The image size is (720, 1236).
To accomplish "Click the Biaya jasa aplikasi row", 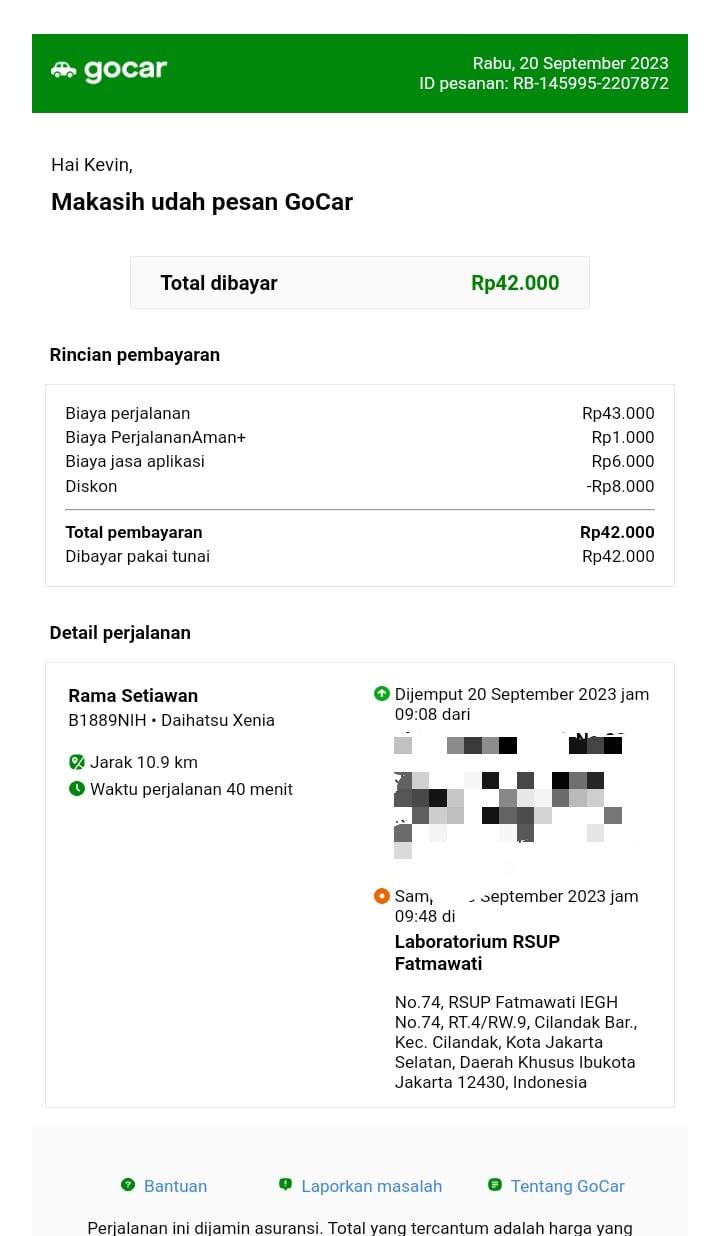I will tap(360, 462).
